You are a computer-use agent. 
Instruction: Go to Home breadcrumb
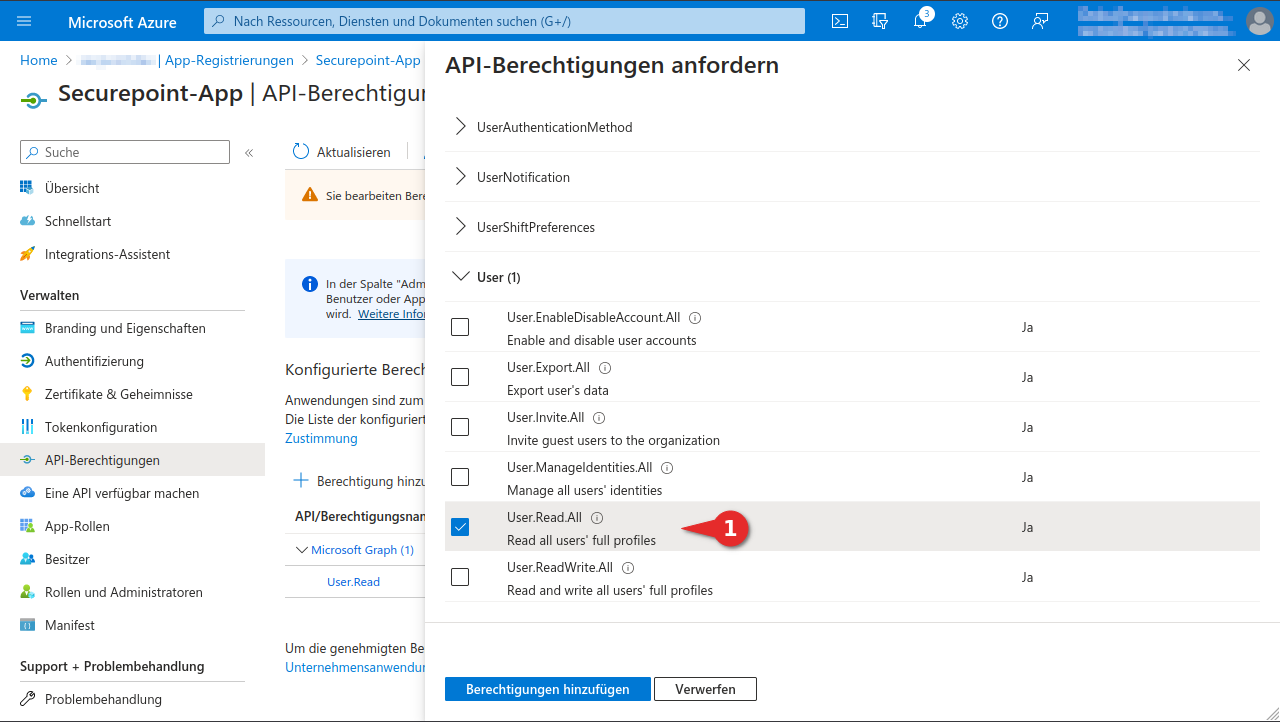39,60
